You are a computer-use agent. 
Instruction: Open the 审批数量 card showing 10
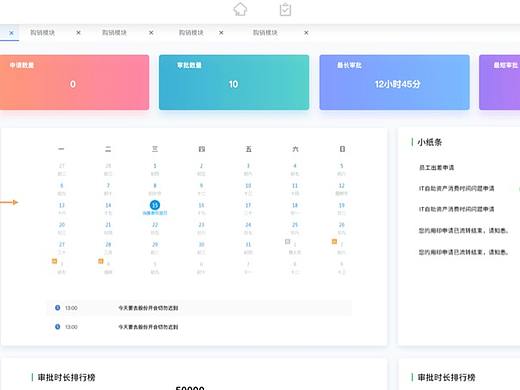tap(234, 82)
